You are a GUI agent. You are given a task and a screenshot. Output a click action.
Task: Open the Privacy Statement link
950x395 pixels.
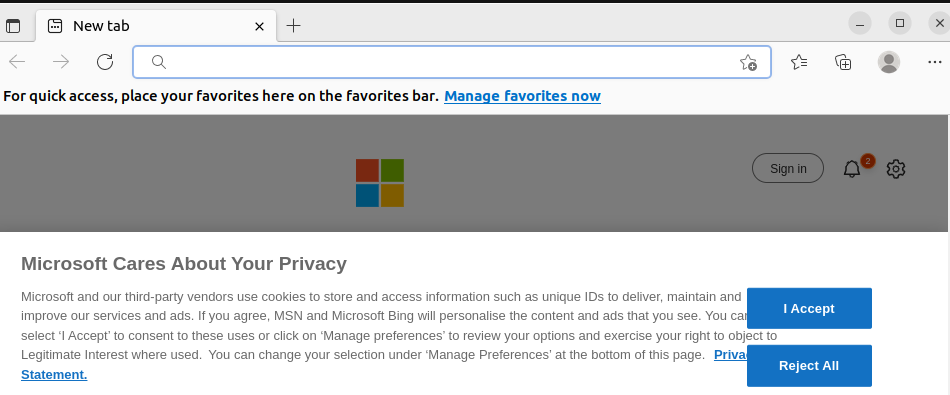coord(54,374)
